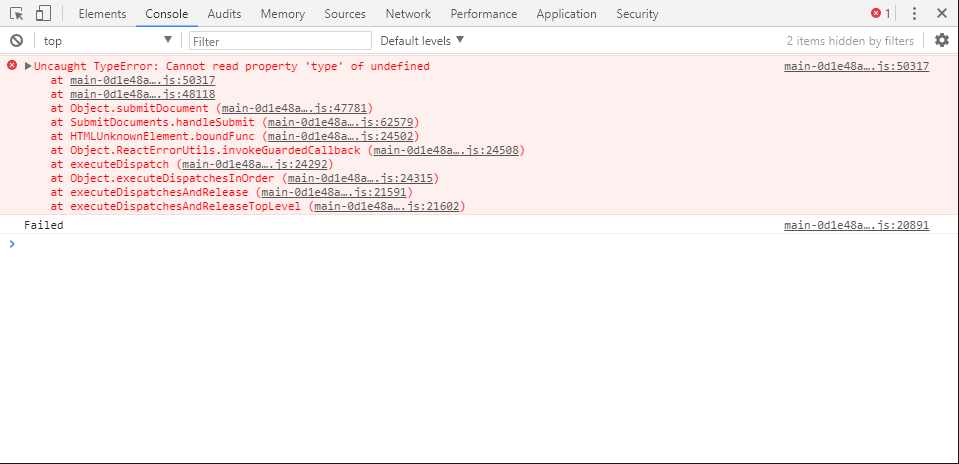959x464 pixels.
Task: Open stack frame link js:48118
Action: 143,94
